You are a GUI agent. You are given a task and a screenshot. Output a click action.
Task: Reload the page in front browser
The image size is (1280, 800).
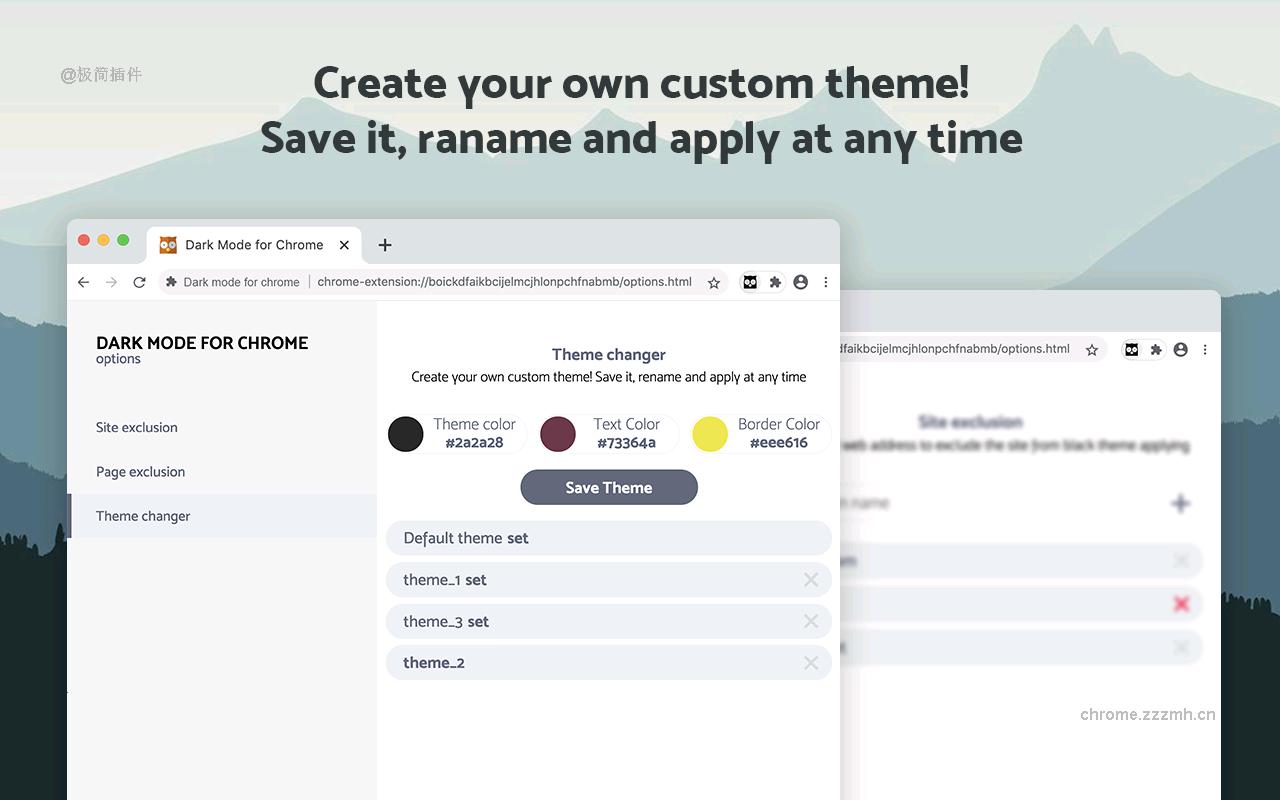(139, 283)
